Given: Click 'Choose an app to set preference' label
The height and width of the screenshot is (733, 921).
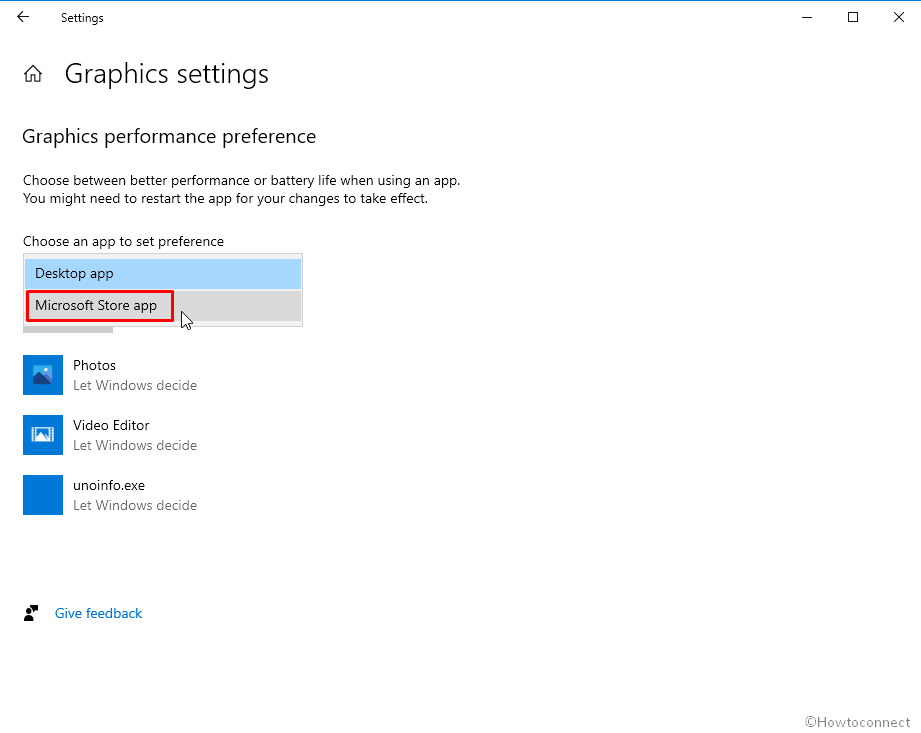Looking at the screenshot, I should pos(123,241).
